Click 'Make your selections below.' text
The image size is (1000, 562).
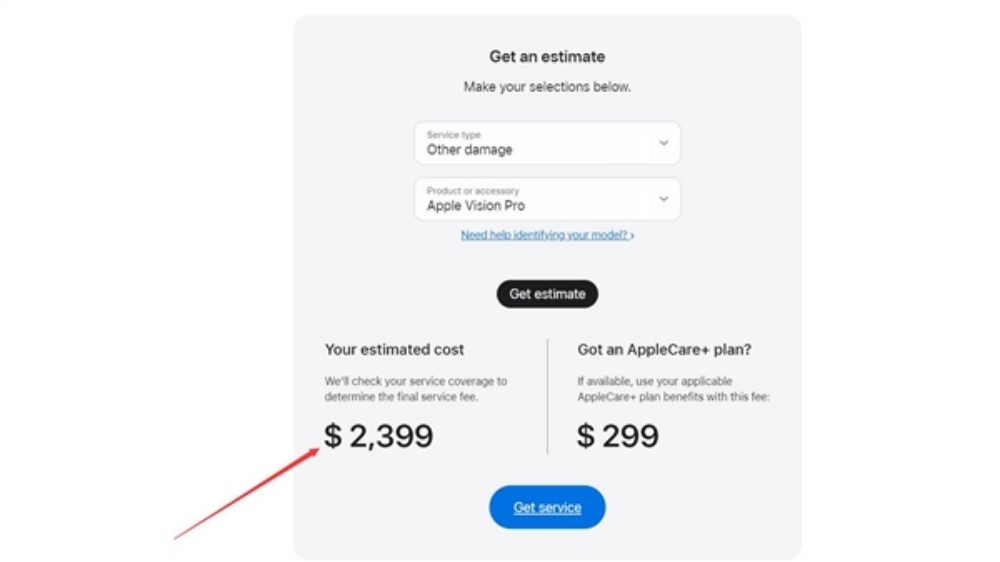coord(547,87)
